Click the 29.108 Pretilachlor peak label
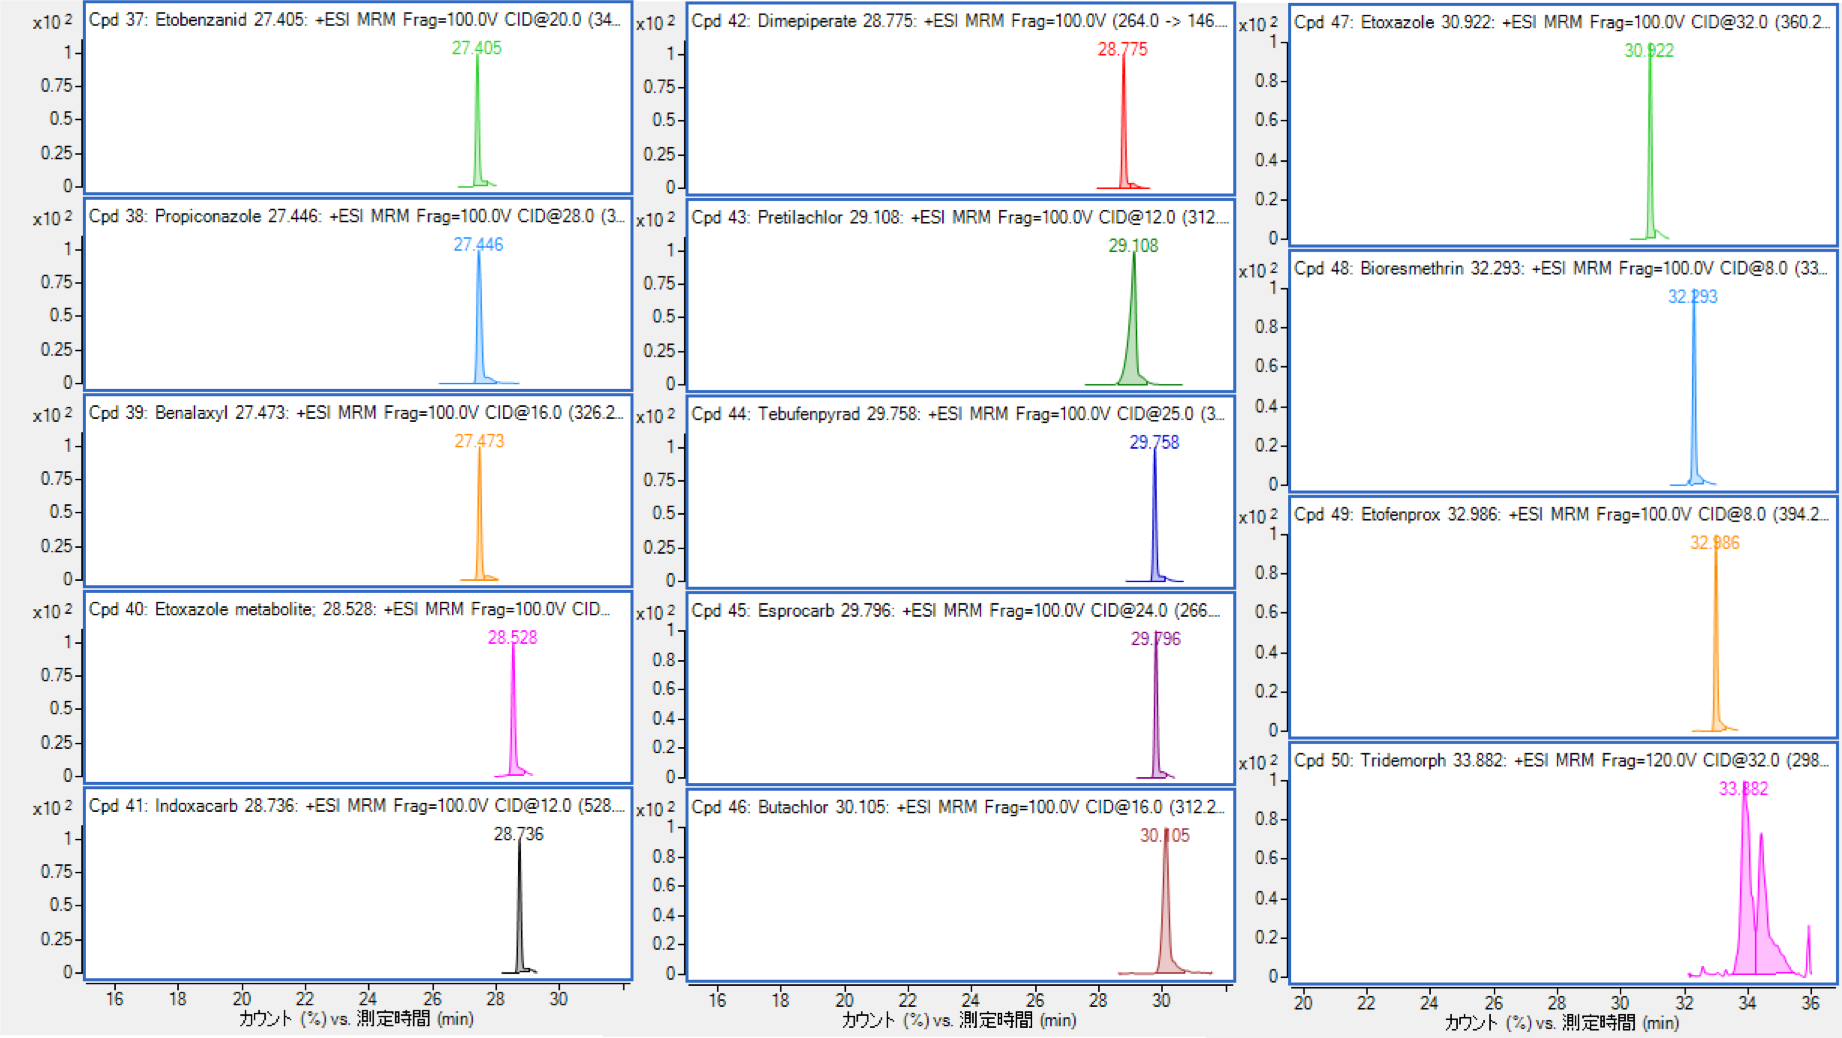This screenshot has height=1038, width=1842. tap(1133, 246)
